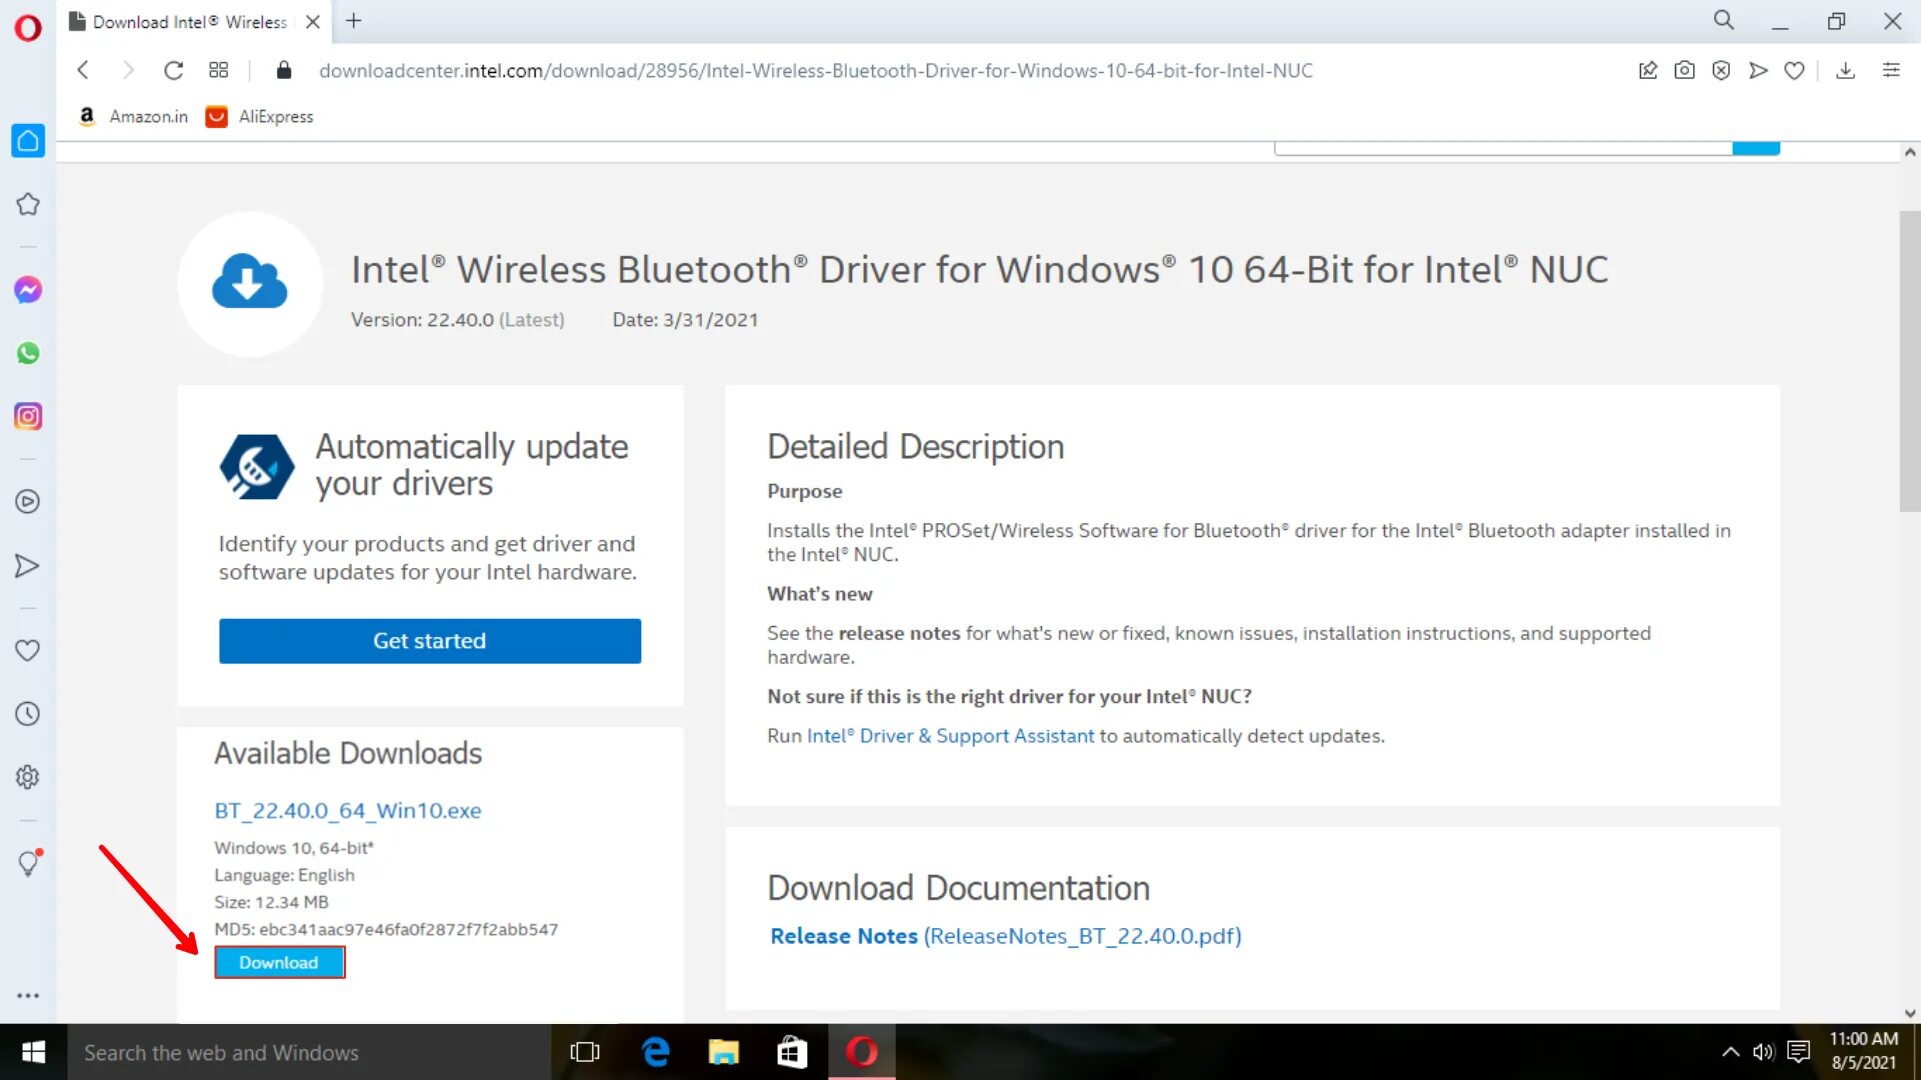
Task: Select the Download Intel Wireless tab
Action: pos(196,22)
